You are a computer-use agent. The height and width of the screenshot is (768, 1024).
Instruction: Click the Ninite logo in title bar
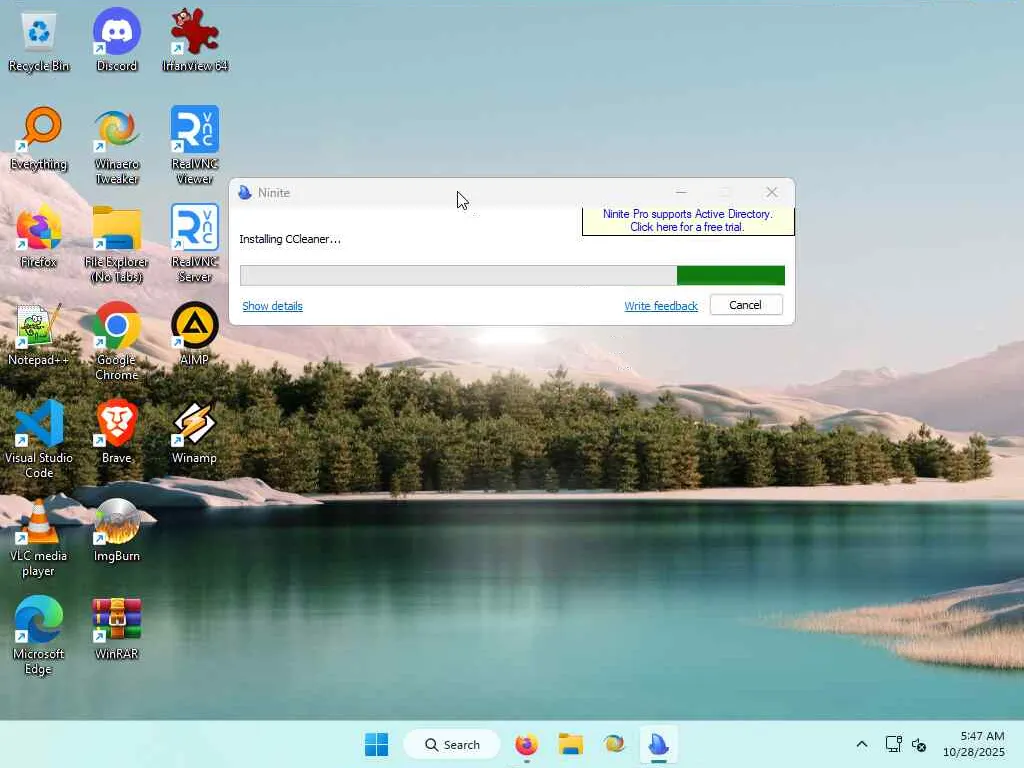(245, 193)
